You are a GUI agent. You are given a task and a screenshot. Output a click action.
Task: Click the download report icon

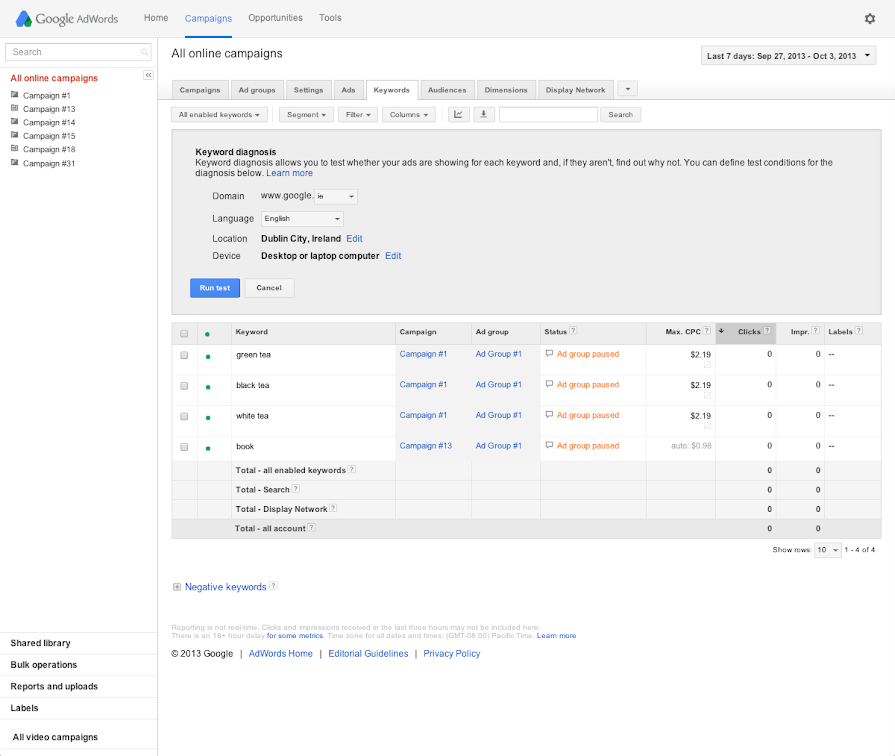click(x=483, y=115)
